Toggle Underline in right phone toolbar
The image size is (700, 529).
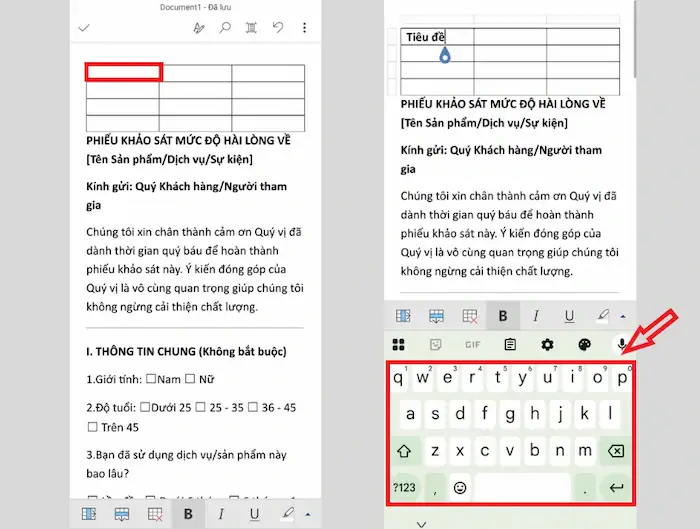pos(569,317)
